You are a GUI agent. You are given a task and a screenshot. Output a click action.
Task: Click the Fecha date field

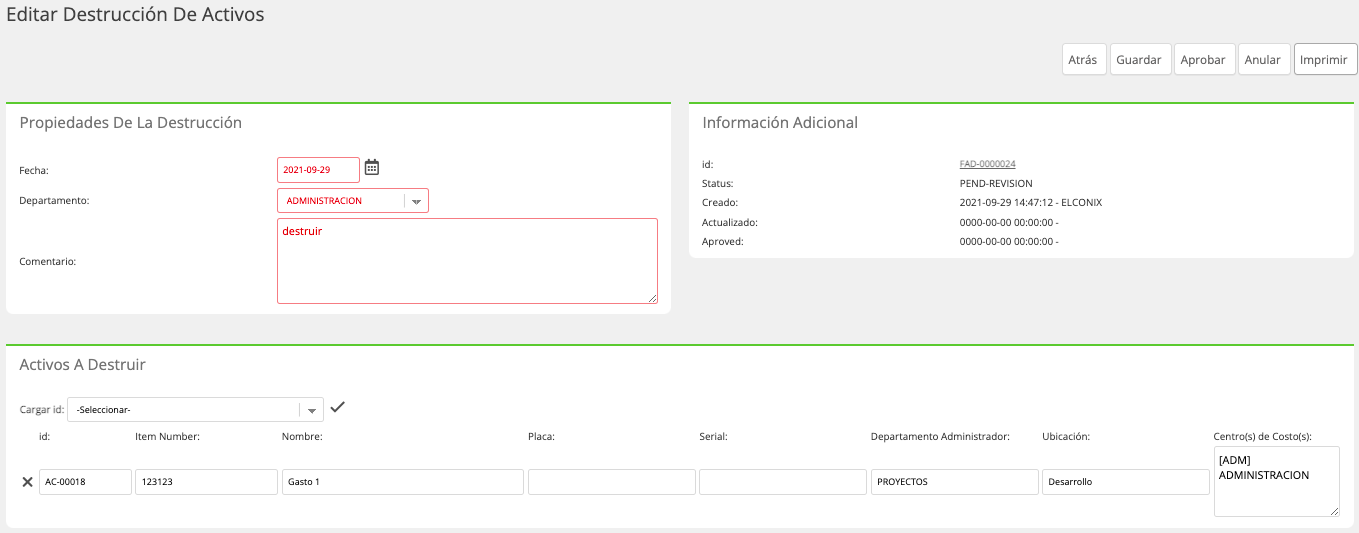tap(318, 170)
